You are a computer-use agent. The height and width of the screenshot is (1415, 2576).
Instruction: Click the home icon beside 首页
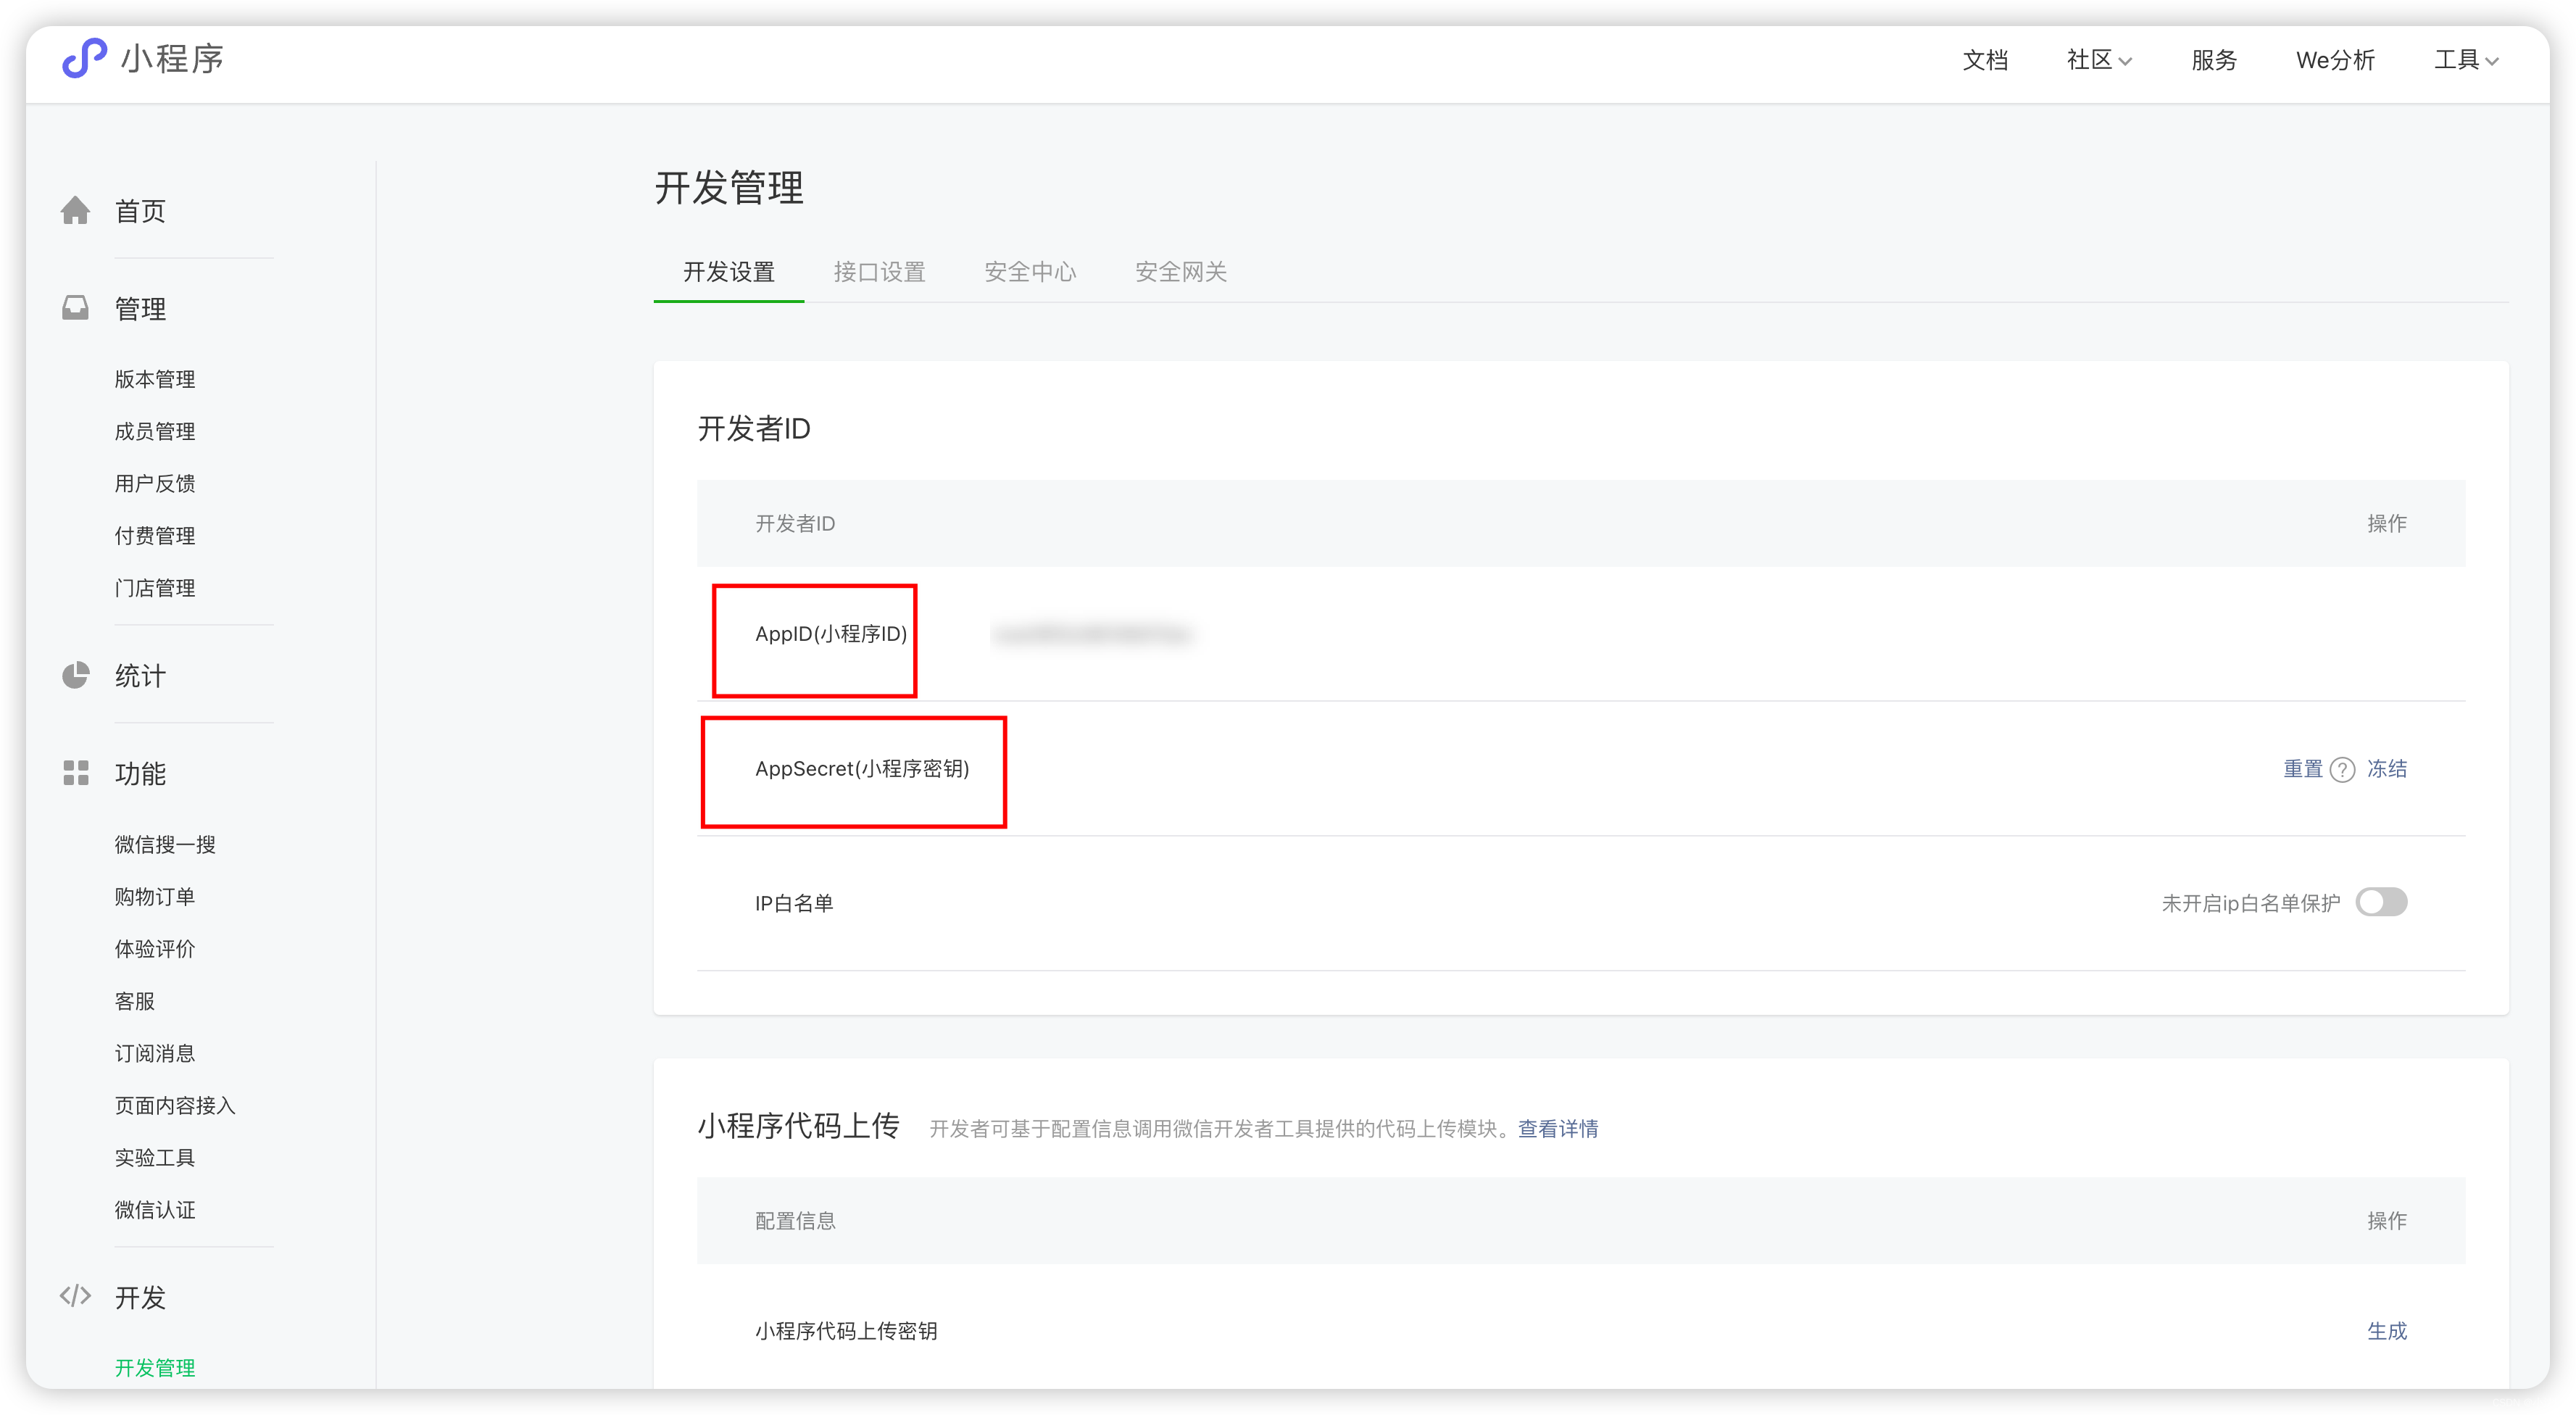(x=76, y=211)
